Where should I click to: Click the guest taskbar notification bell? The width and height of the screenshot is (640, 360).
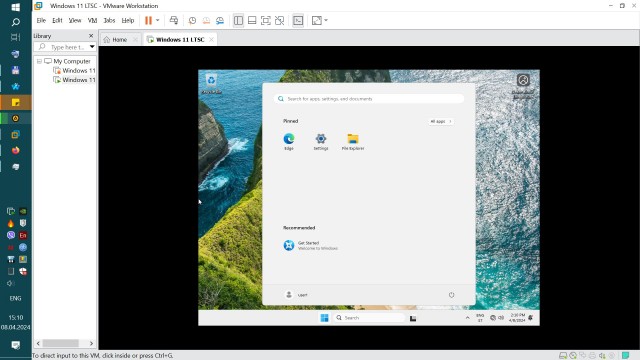tap(531, 318)
